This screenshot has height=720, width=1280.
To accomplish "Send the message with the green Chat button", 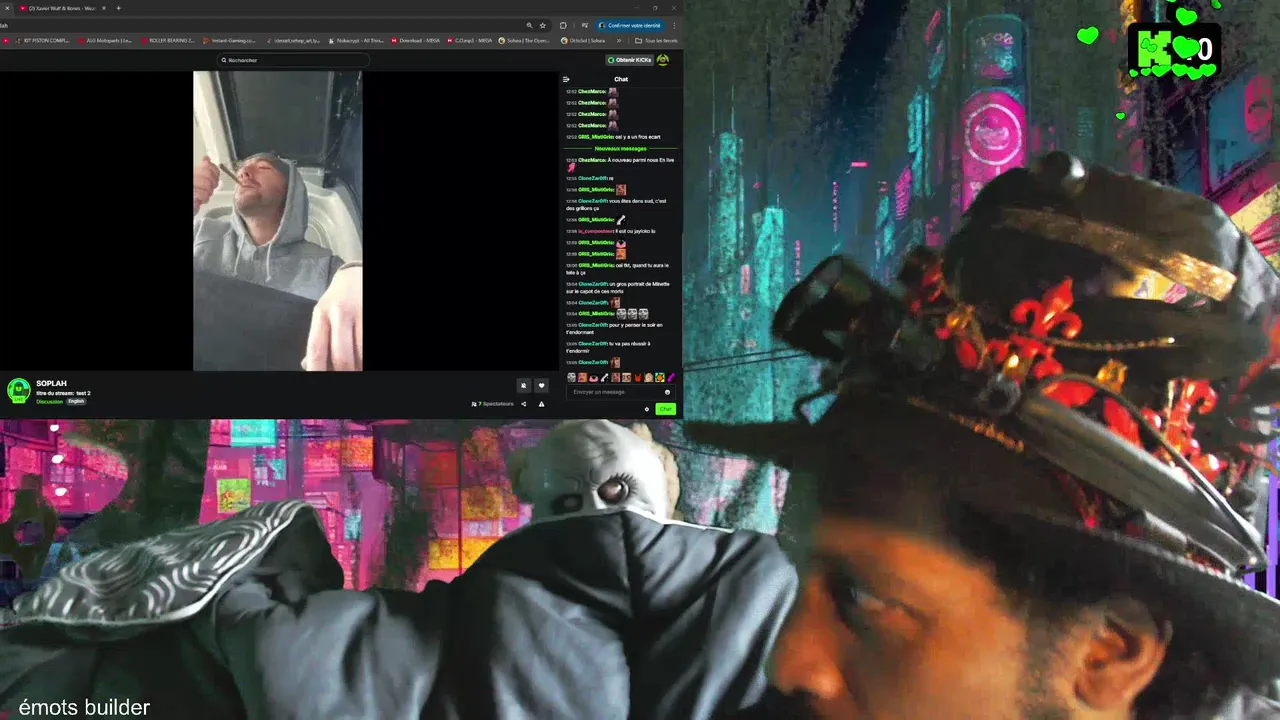I will 666,409.
